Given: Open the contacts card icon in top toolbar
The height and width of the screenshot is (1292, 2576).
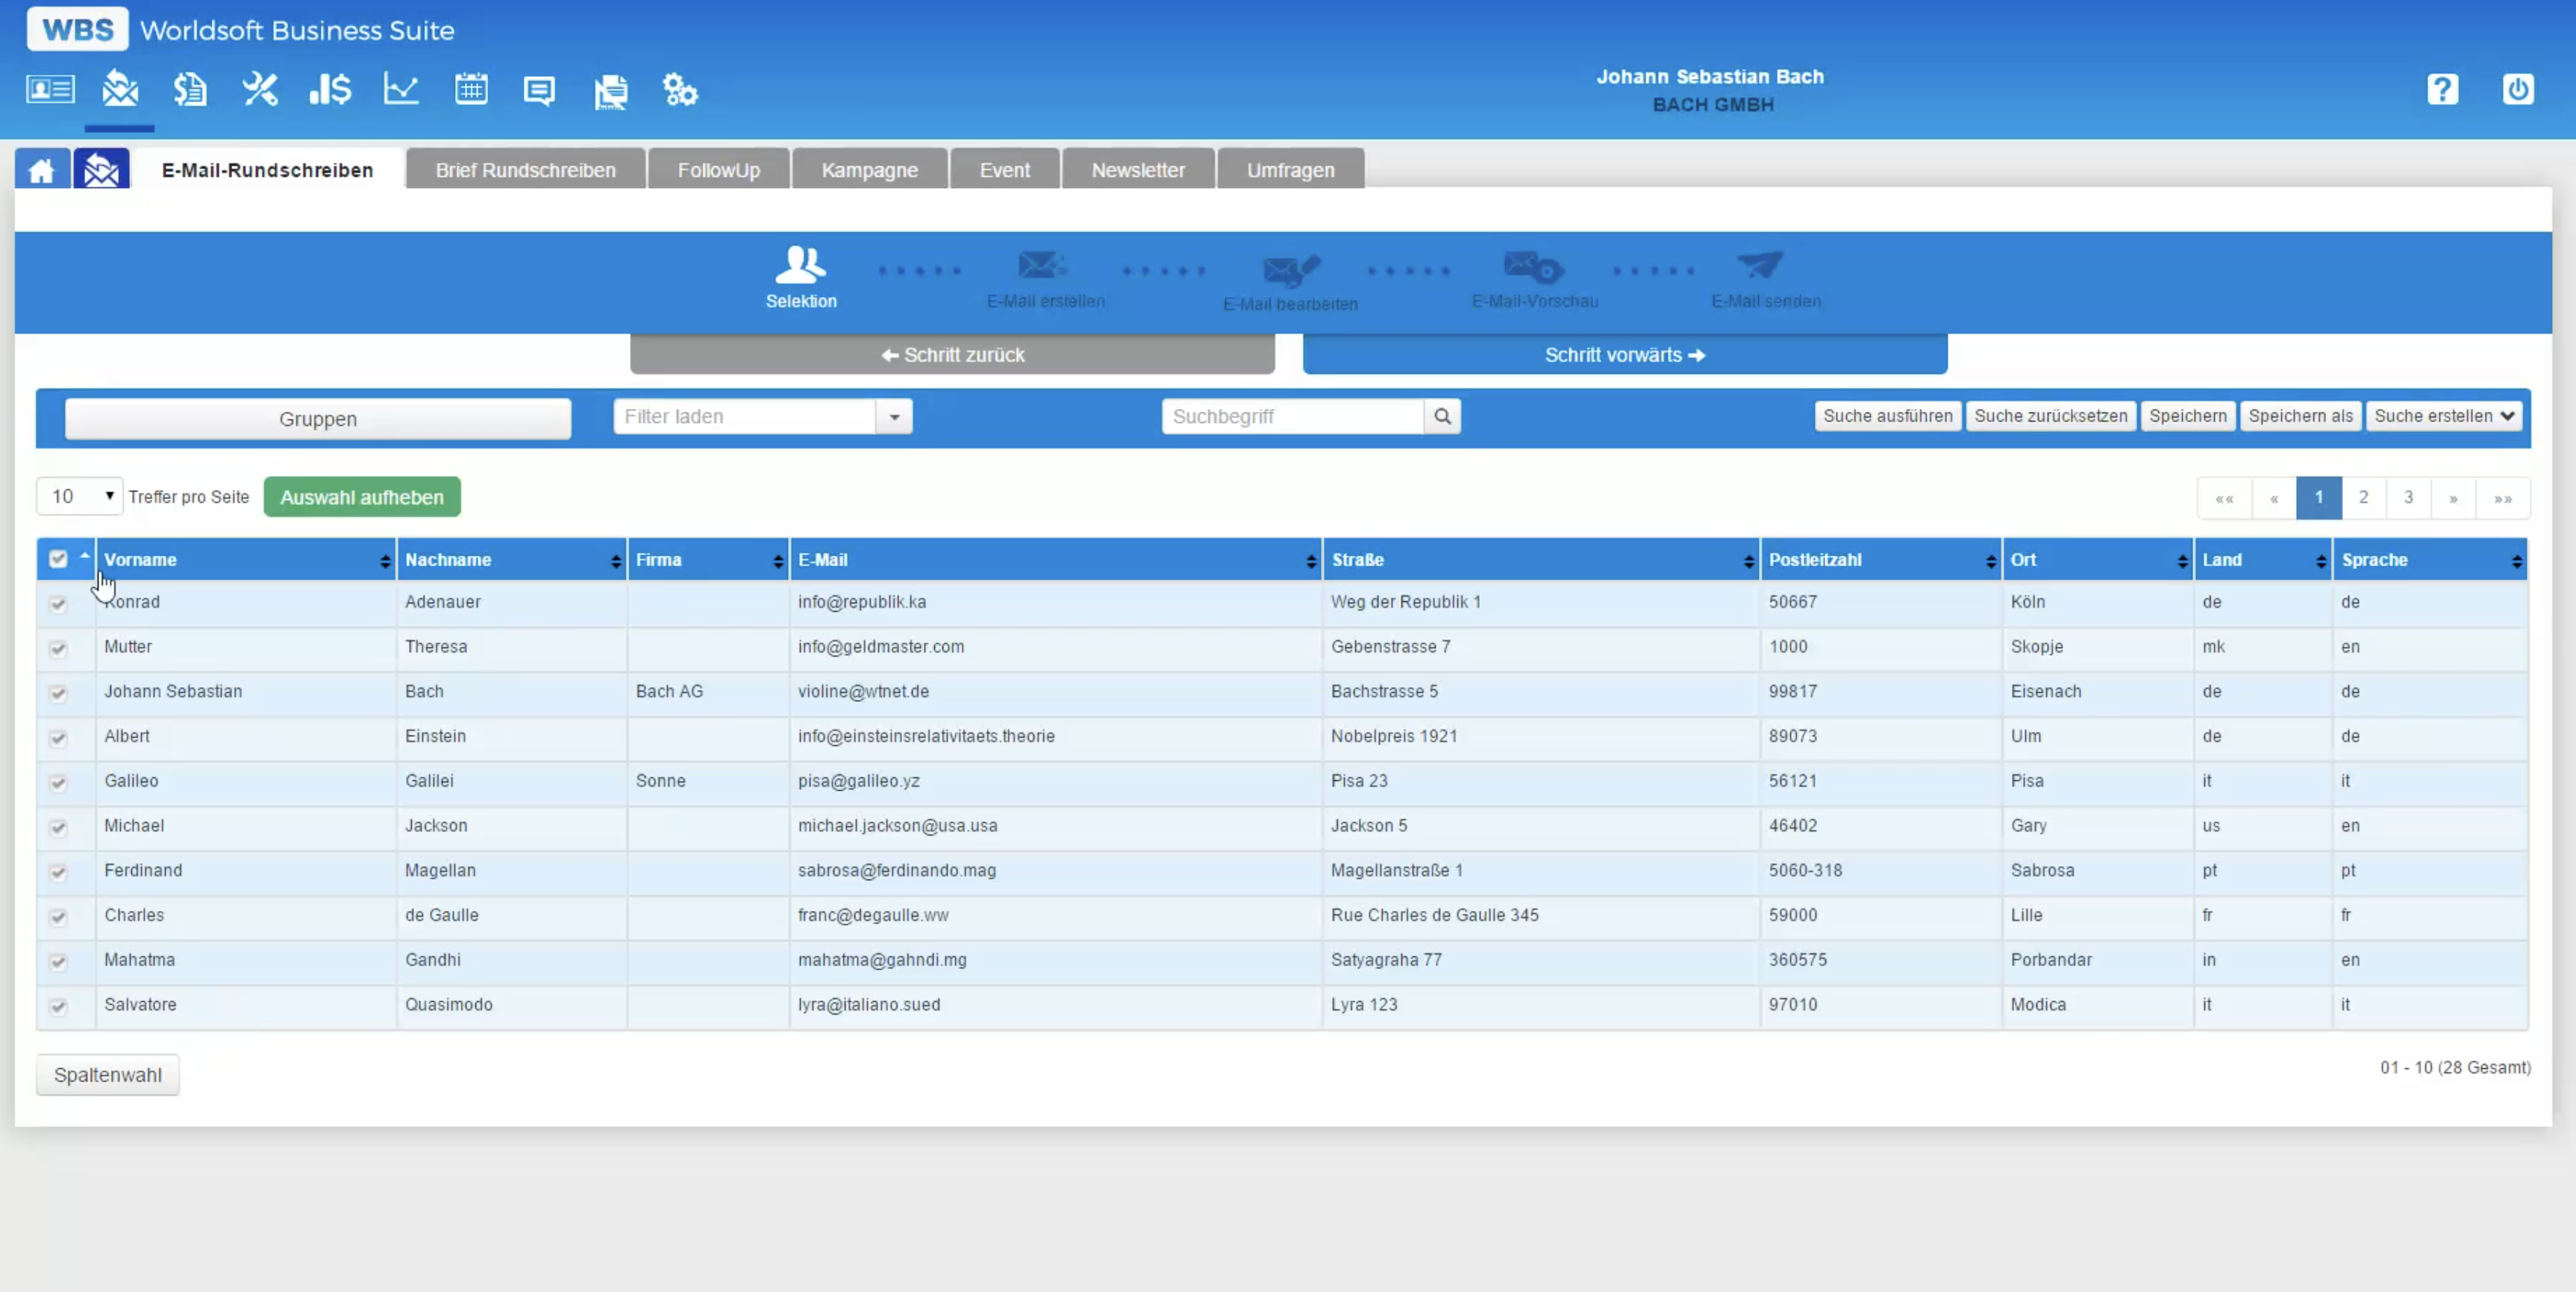Looking at the screenshot, I should click(50, 90).
